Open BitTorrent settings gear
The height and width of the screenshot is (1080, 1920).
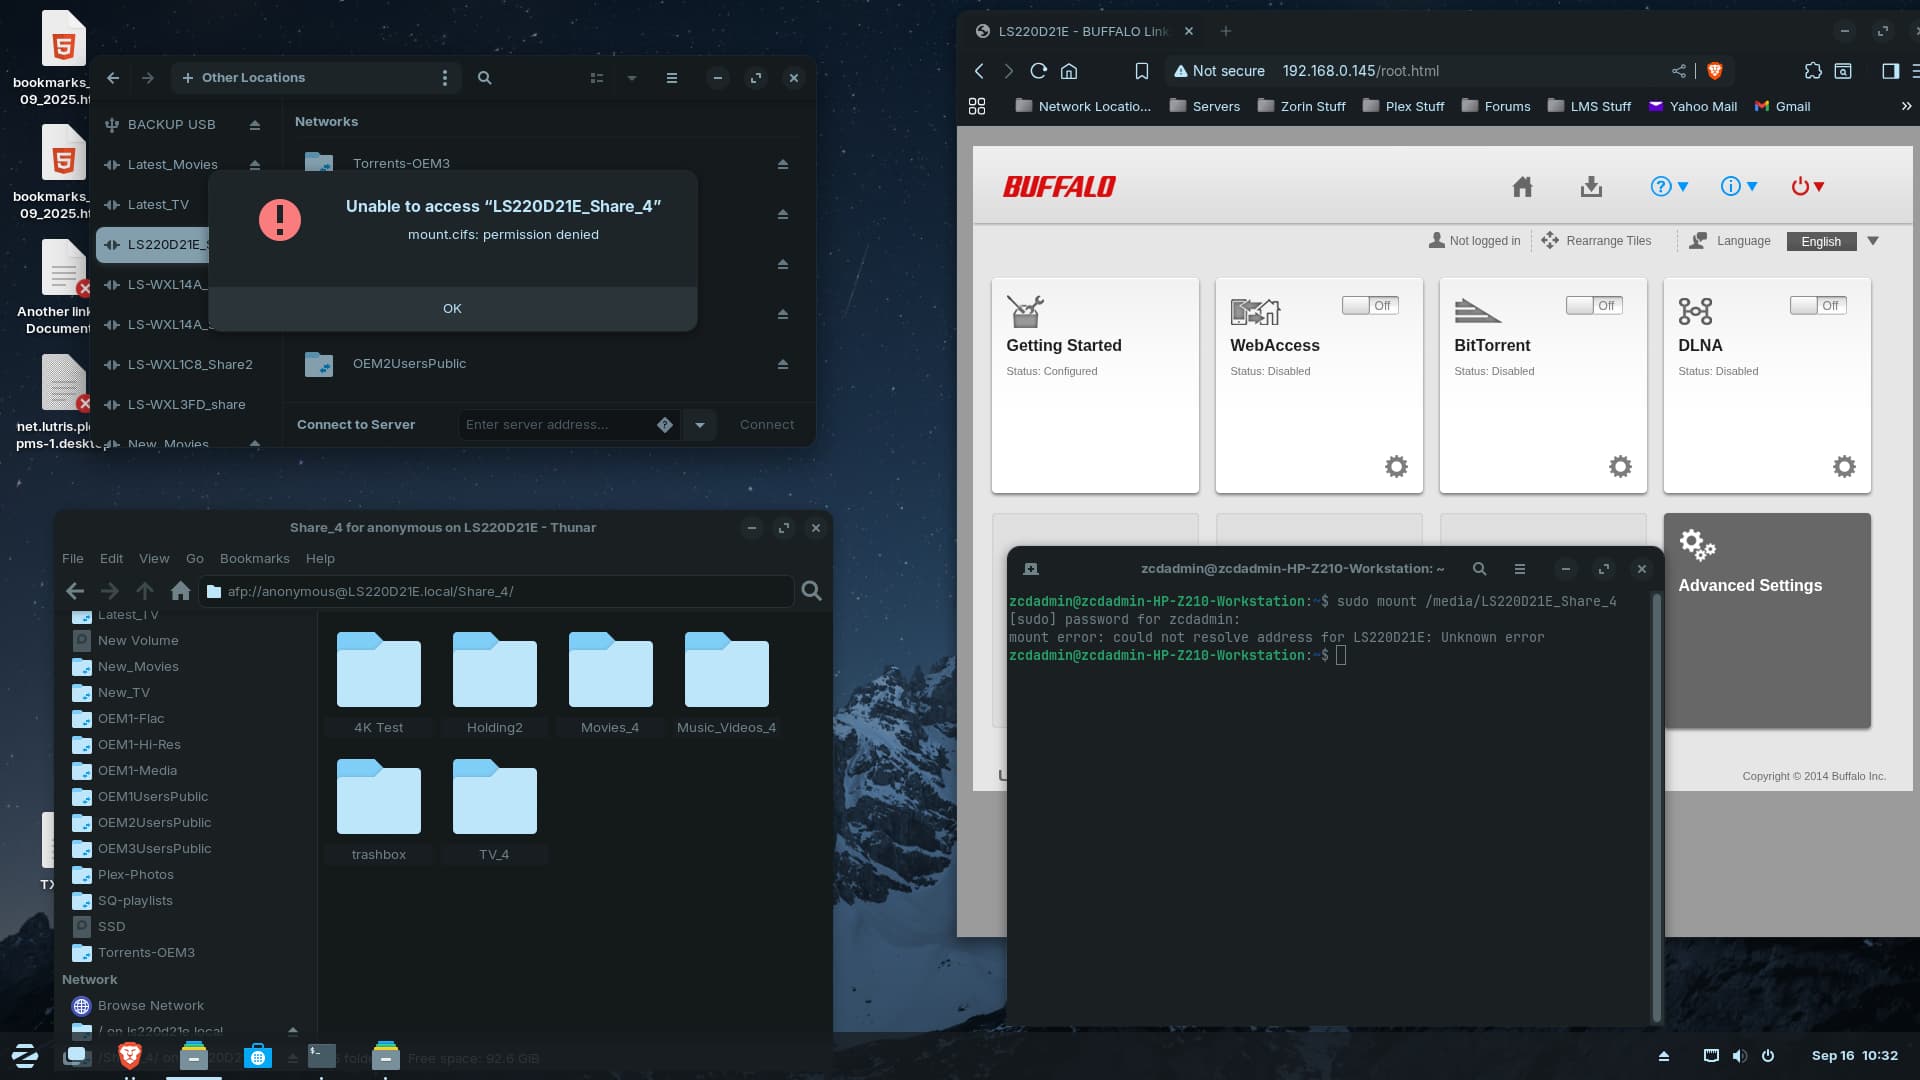pyautogui.click(x=1620, y=466)
